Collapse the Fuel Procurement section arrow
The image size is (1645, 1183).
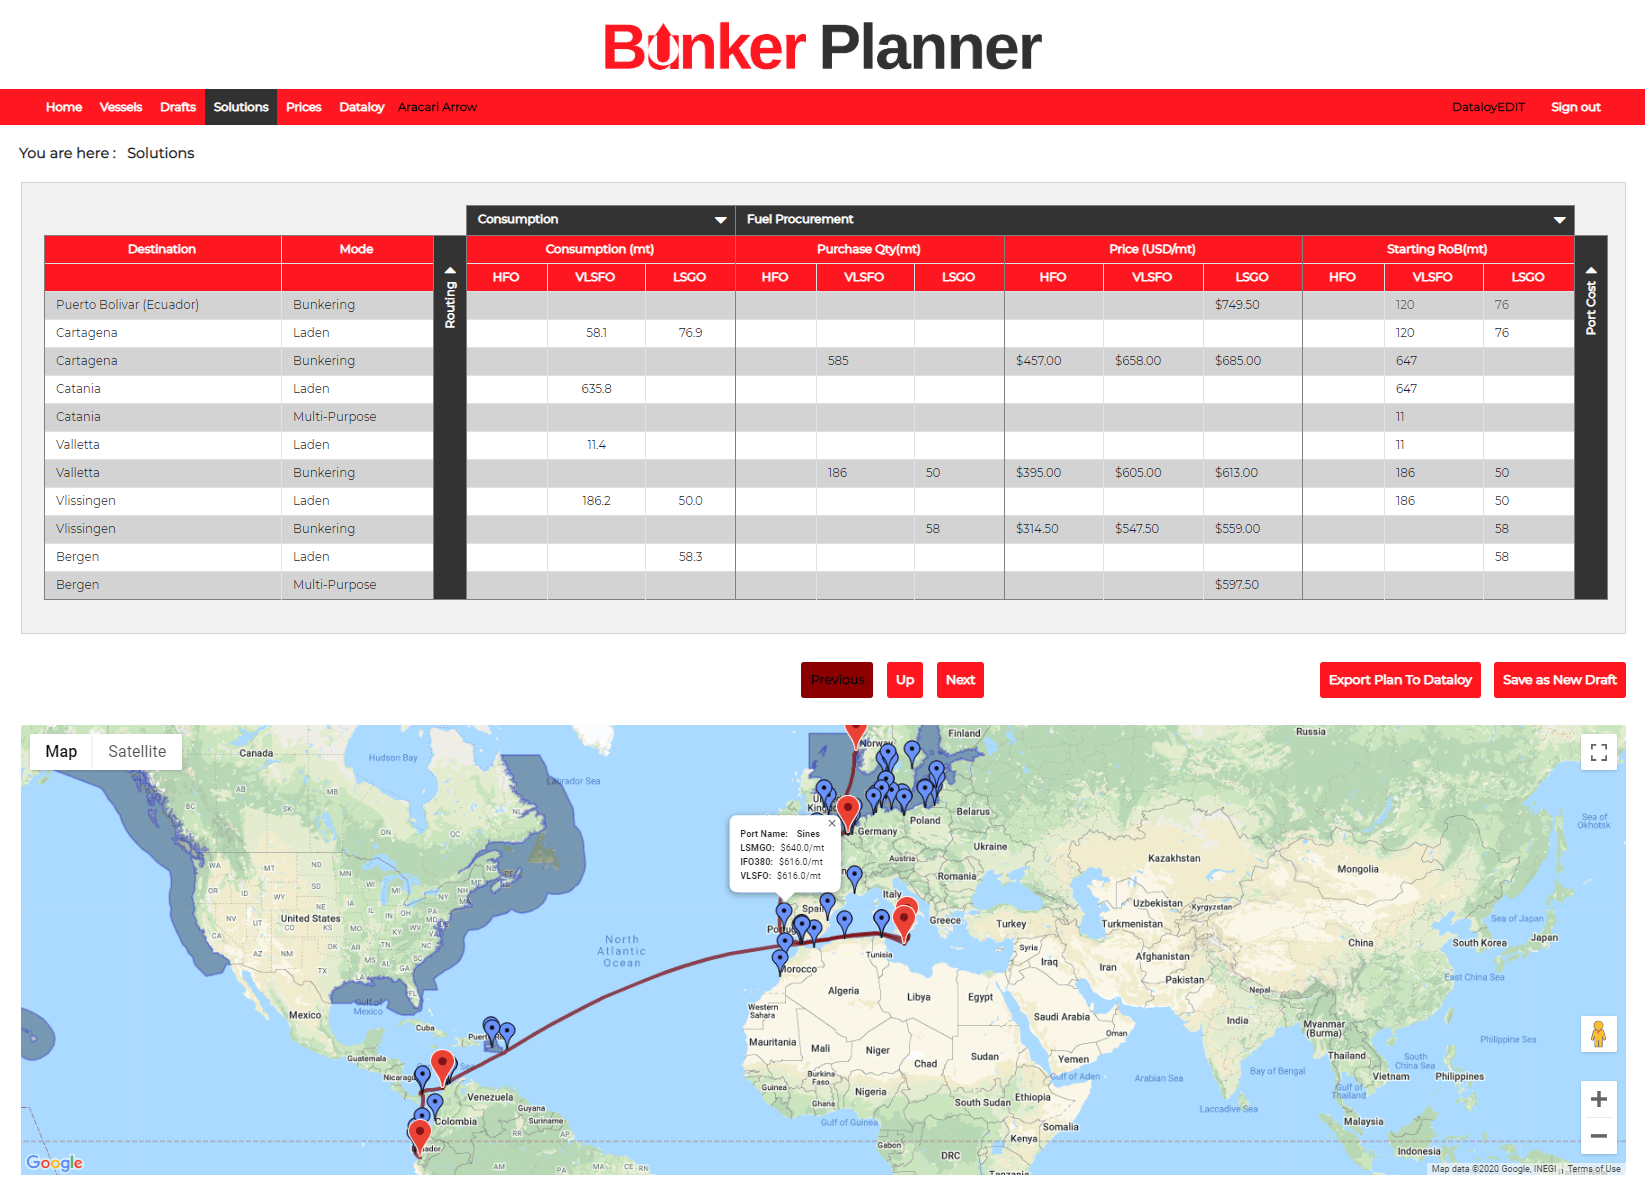click(x=1559, y=220)
